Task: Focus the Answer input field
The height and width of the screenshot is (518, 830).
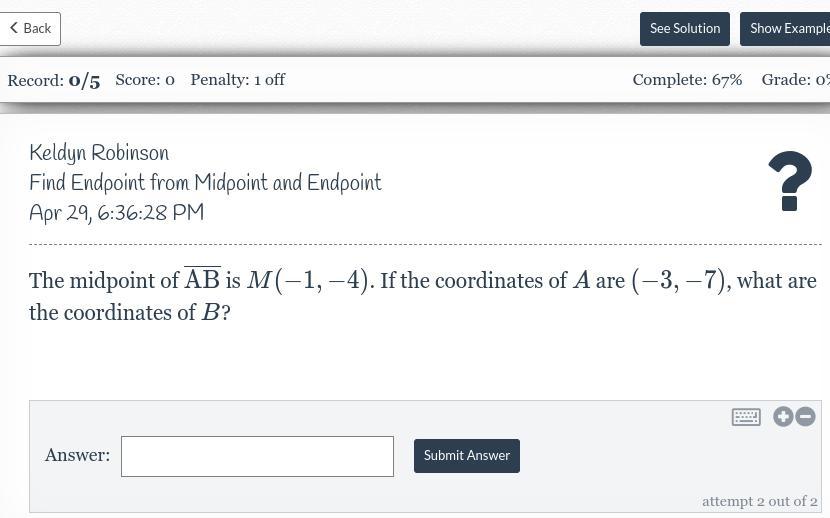Action: (257, 456)
